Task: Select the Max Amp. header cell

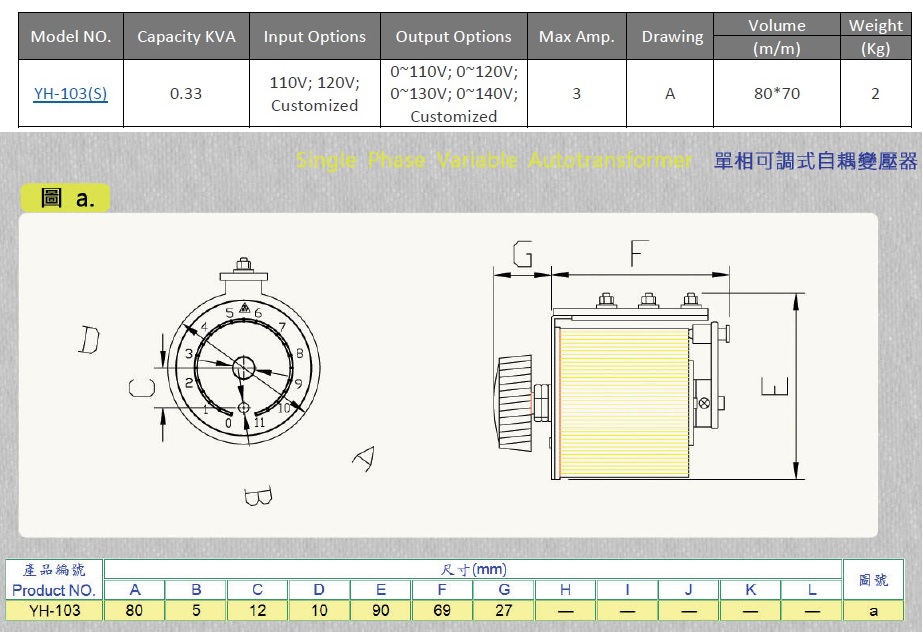Action: tap(575, 36)
